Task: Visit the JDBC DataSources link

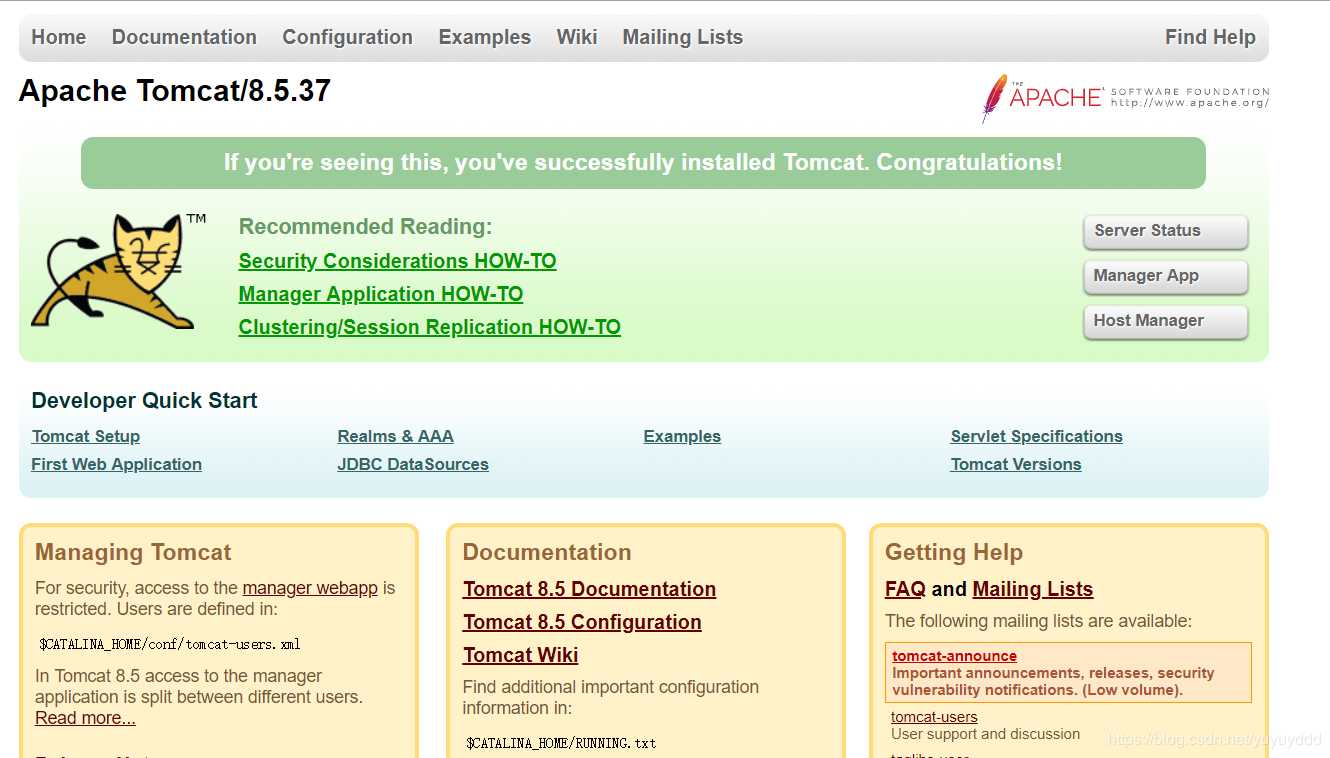Action: click(x=413, y=464)
